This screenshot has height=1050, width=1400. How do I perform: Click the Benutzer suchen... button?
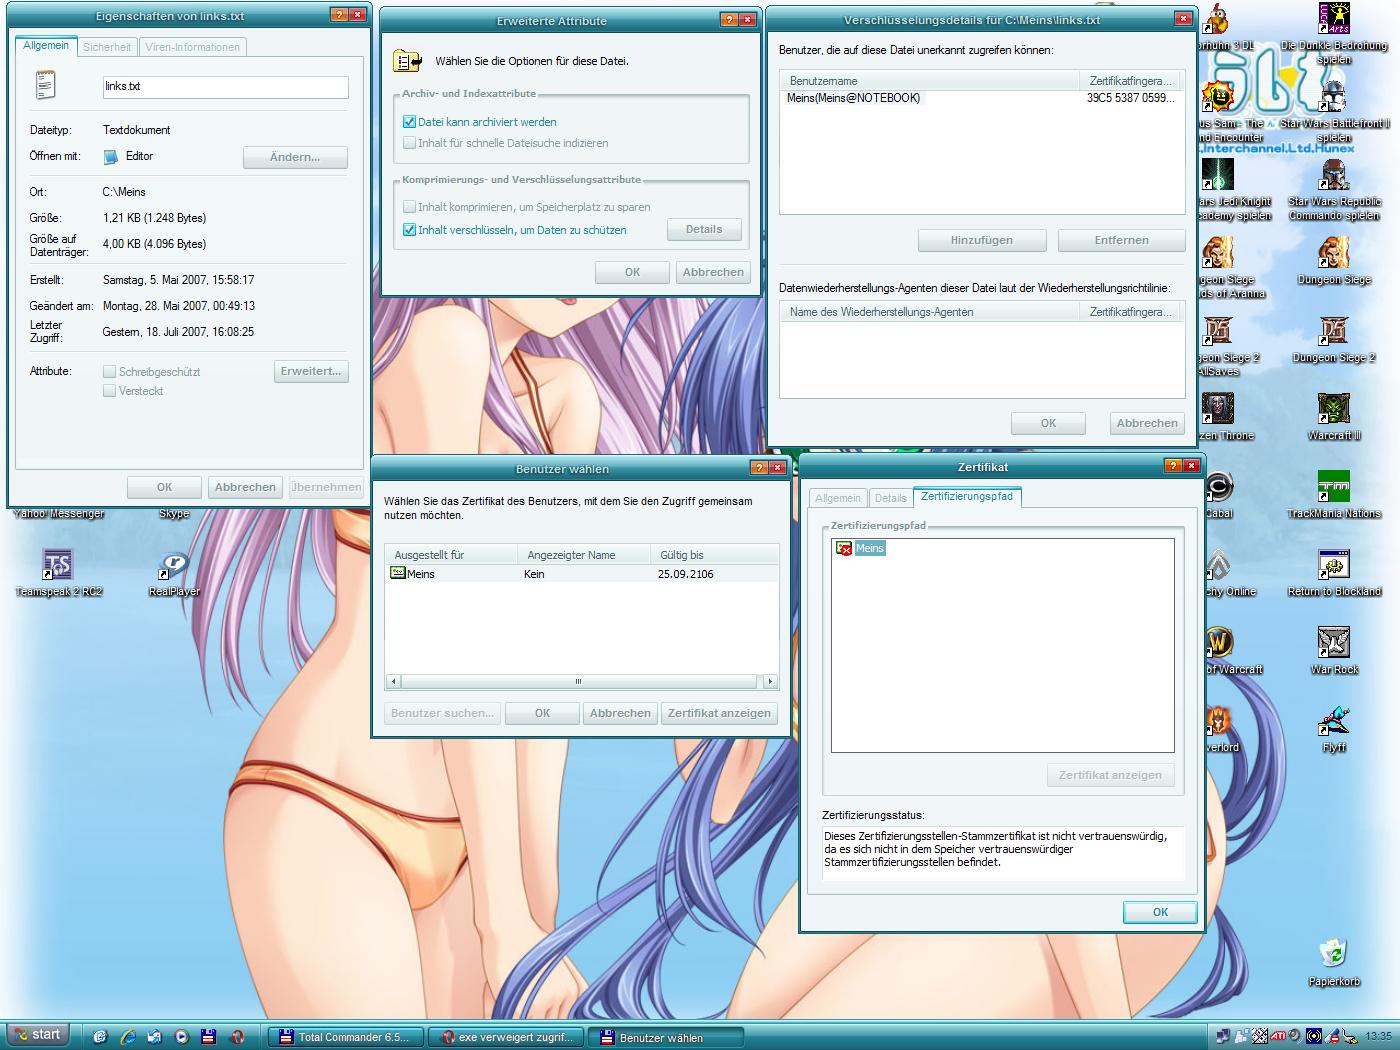click(442, 713)
